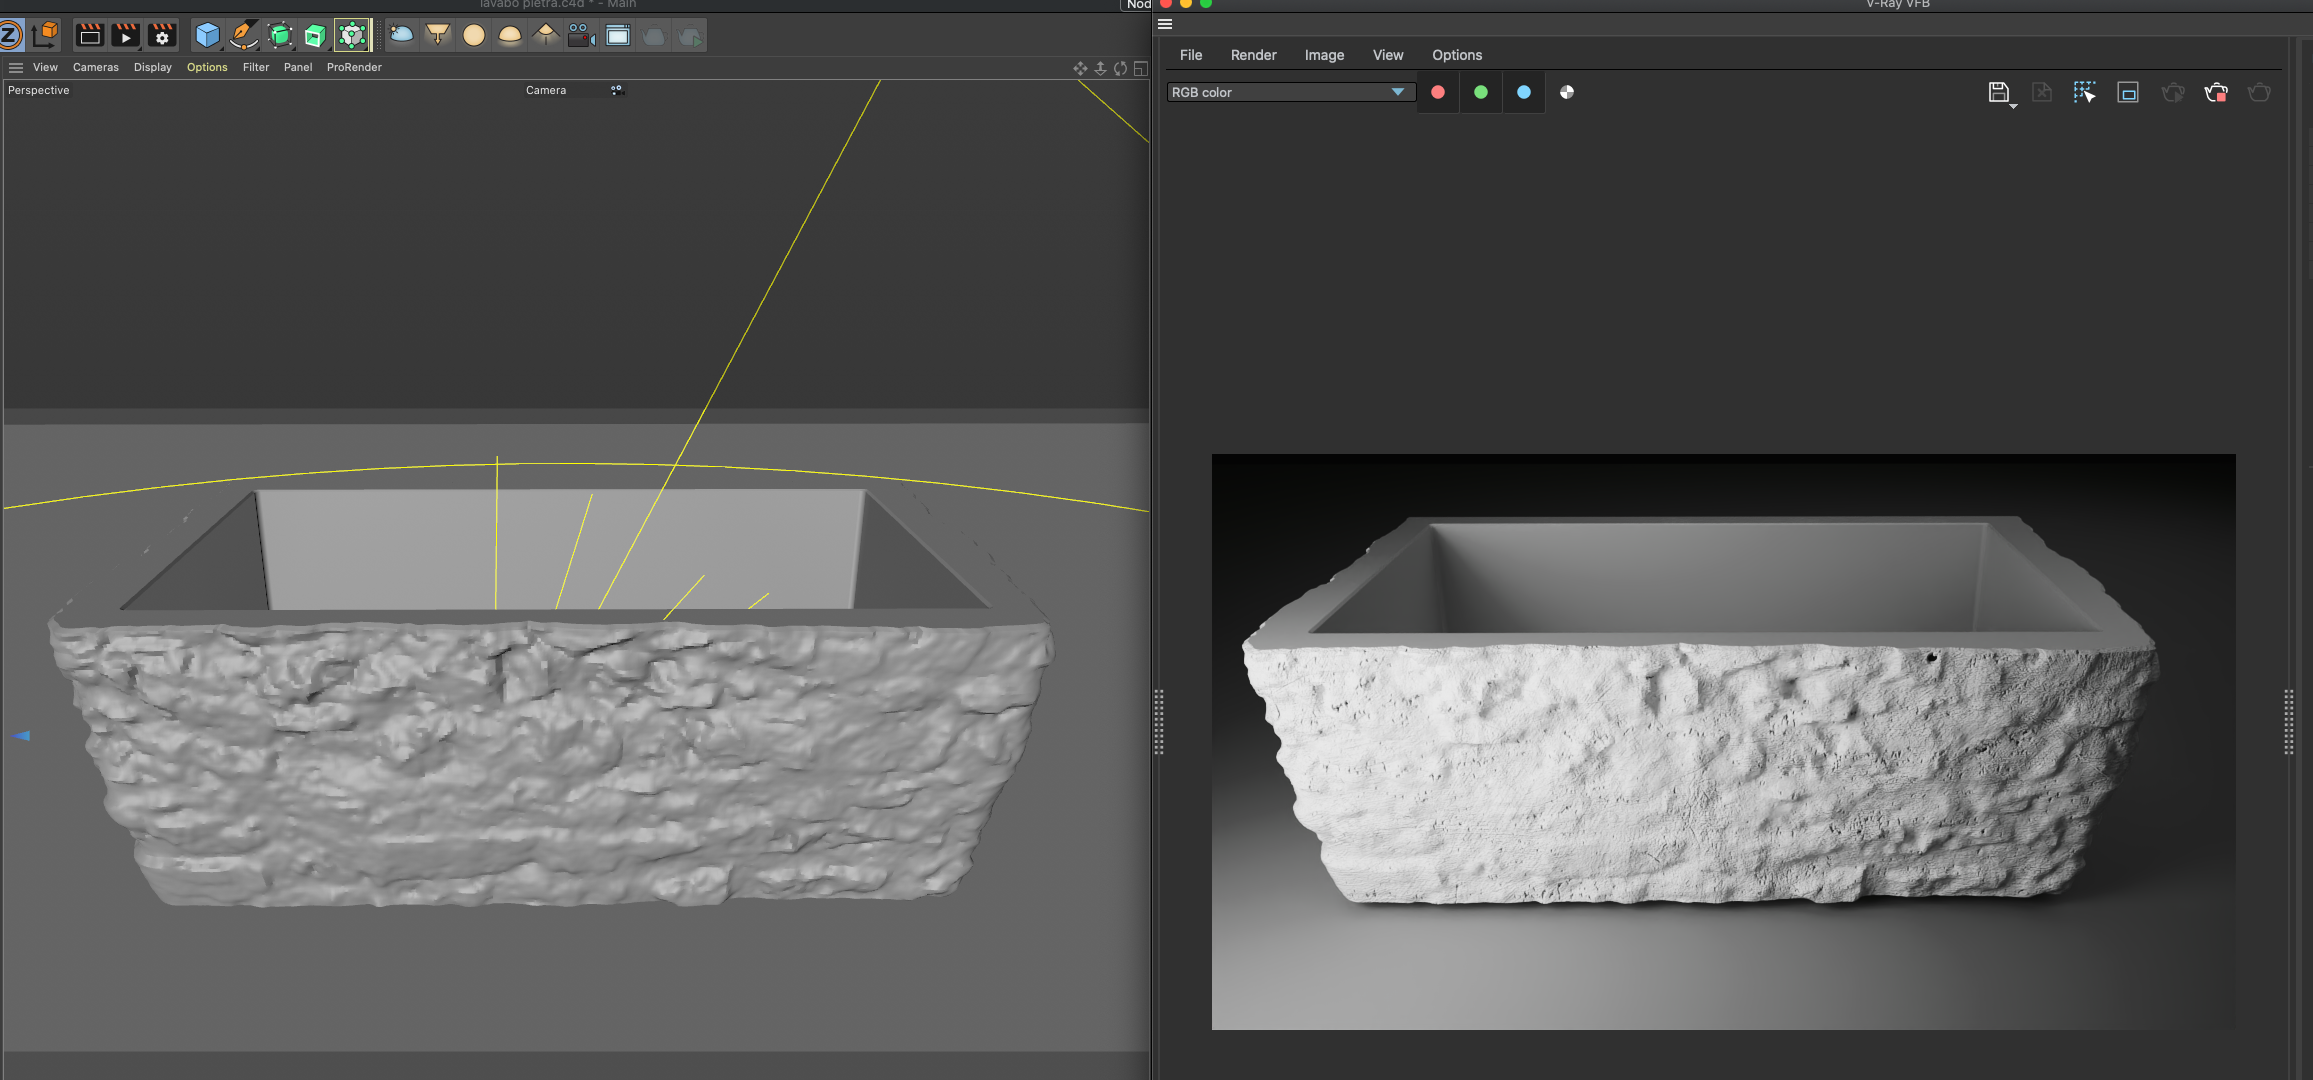Add a V-Ray physical camera
The image size is (2313, 1080).
point(581,36)
